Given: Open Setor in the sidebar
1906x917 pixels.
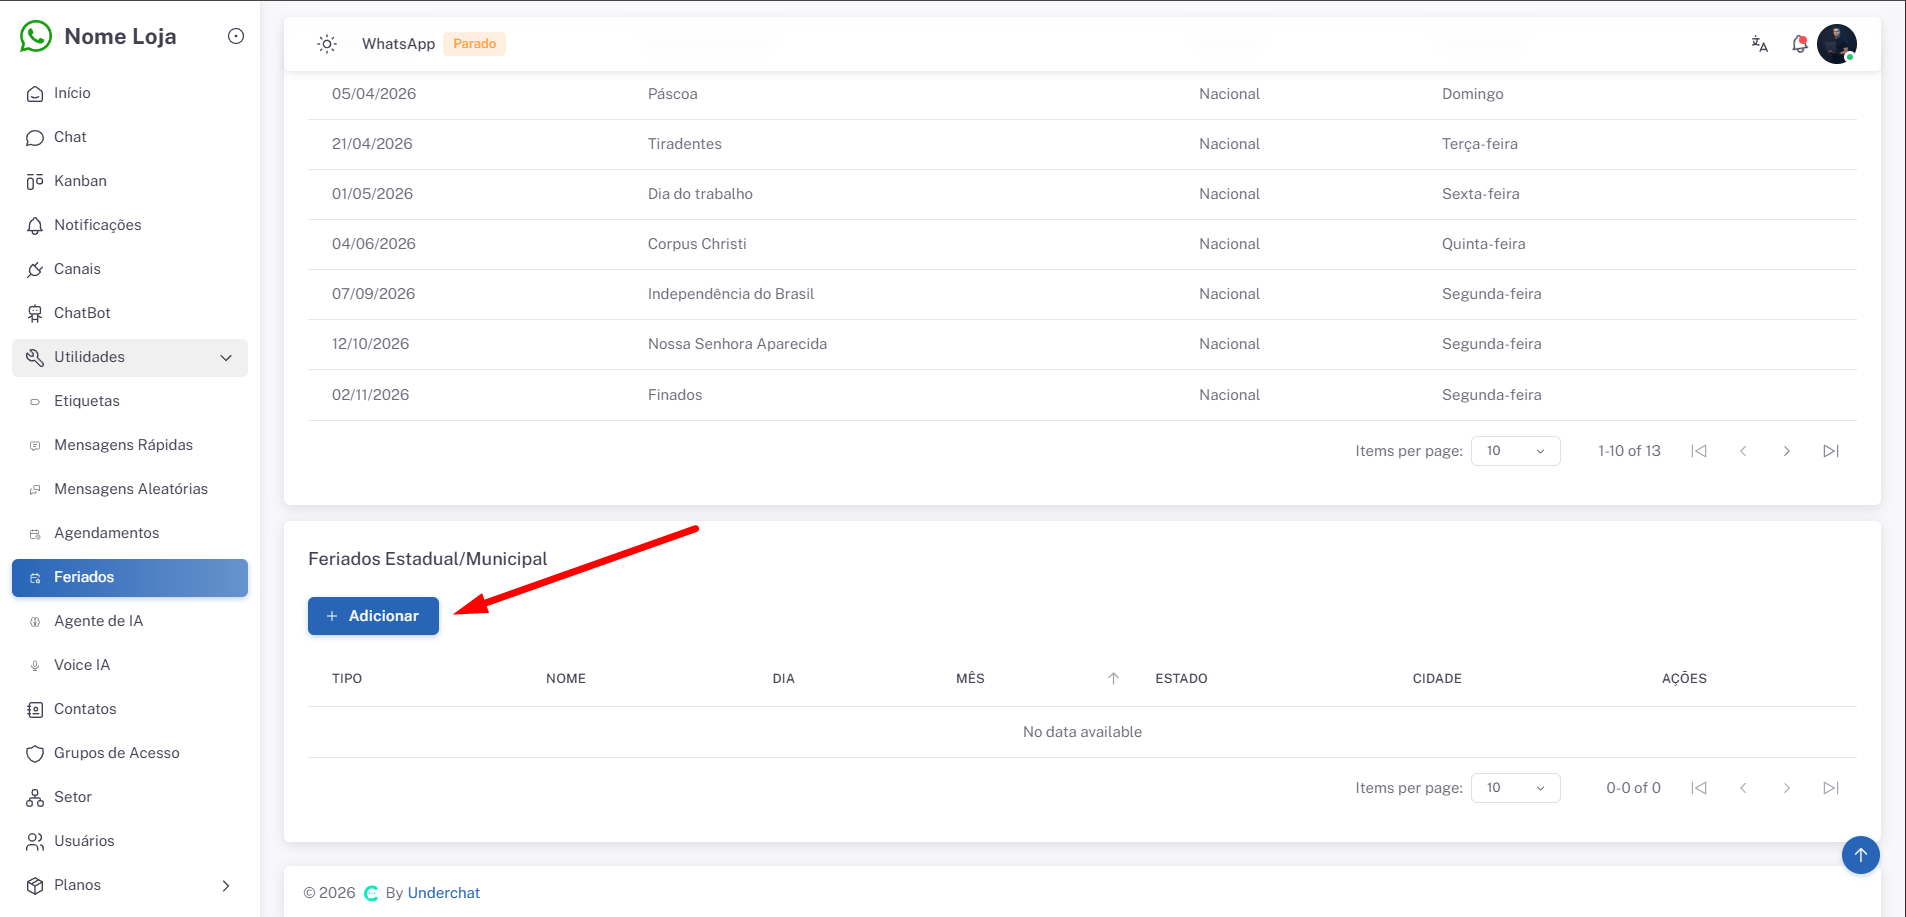Looking at the screenshot, I should click(130, 797).
